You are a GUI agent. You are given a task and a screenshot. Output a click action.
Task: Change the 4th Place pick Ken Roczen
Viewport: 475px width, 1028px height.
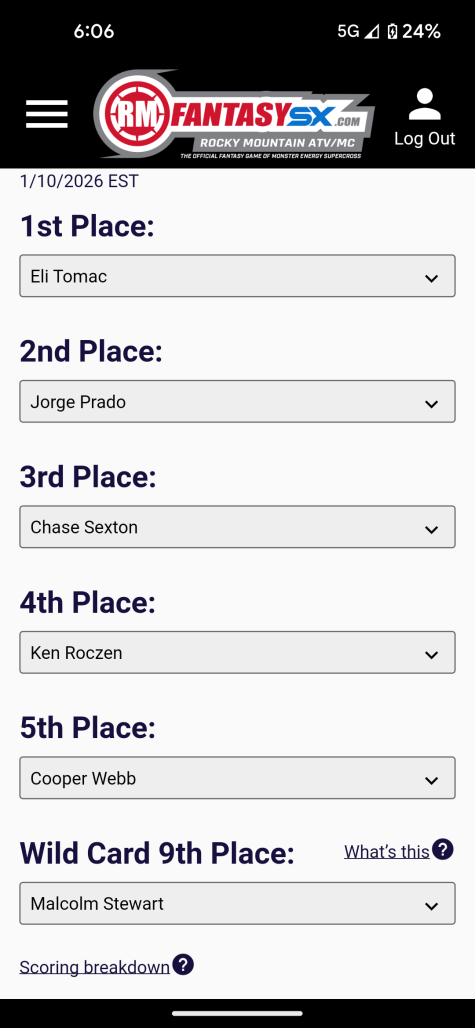[237, 652]
